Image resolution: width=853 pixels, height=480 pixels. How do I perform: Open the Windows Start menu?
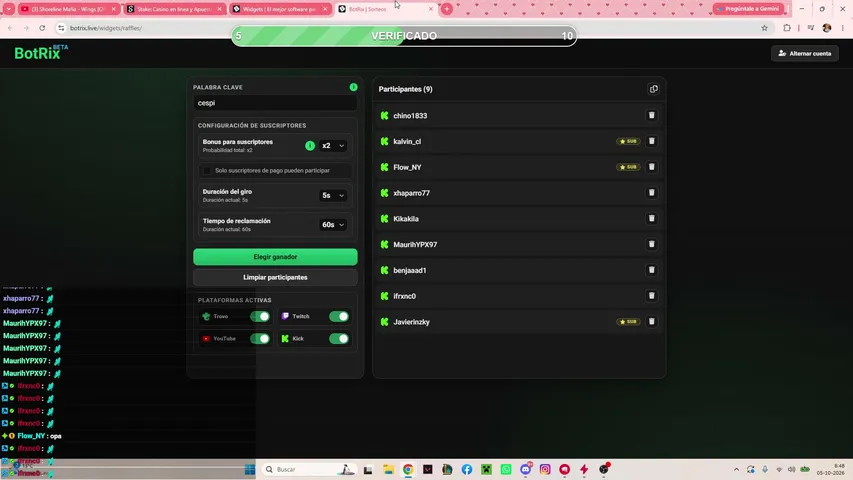[x=250, y=469]
